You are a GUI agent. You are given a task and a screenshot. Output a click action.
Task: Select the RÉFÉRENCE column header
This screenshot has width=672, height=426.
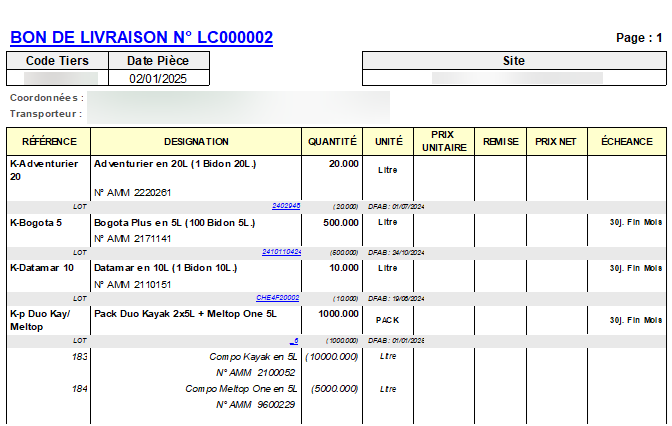(48, 142)
